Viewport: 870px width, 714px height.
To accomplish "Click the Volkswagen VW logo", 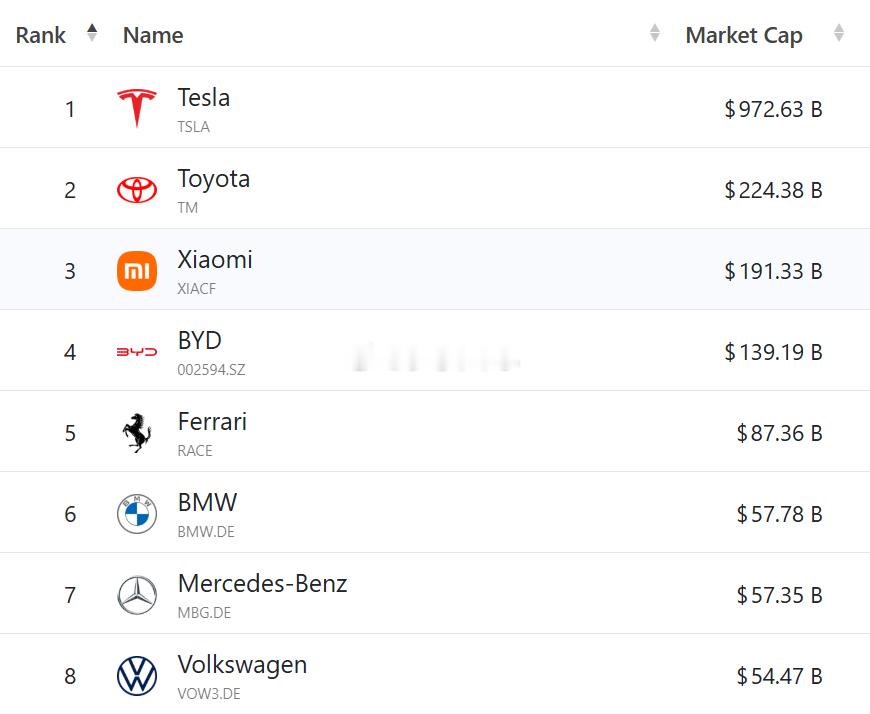I will [137, 676].
